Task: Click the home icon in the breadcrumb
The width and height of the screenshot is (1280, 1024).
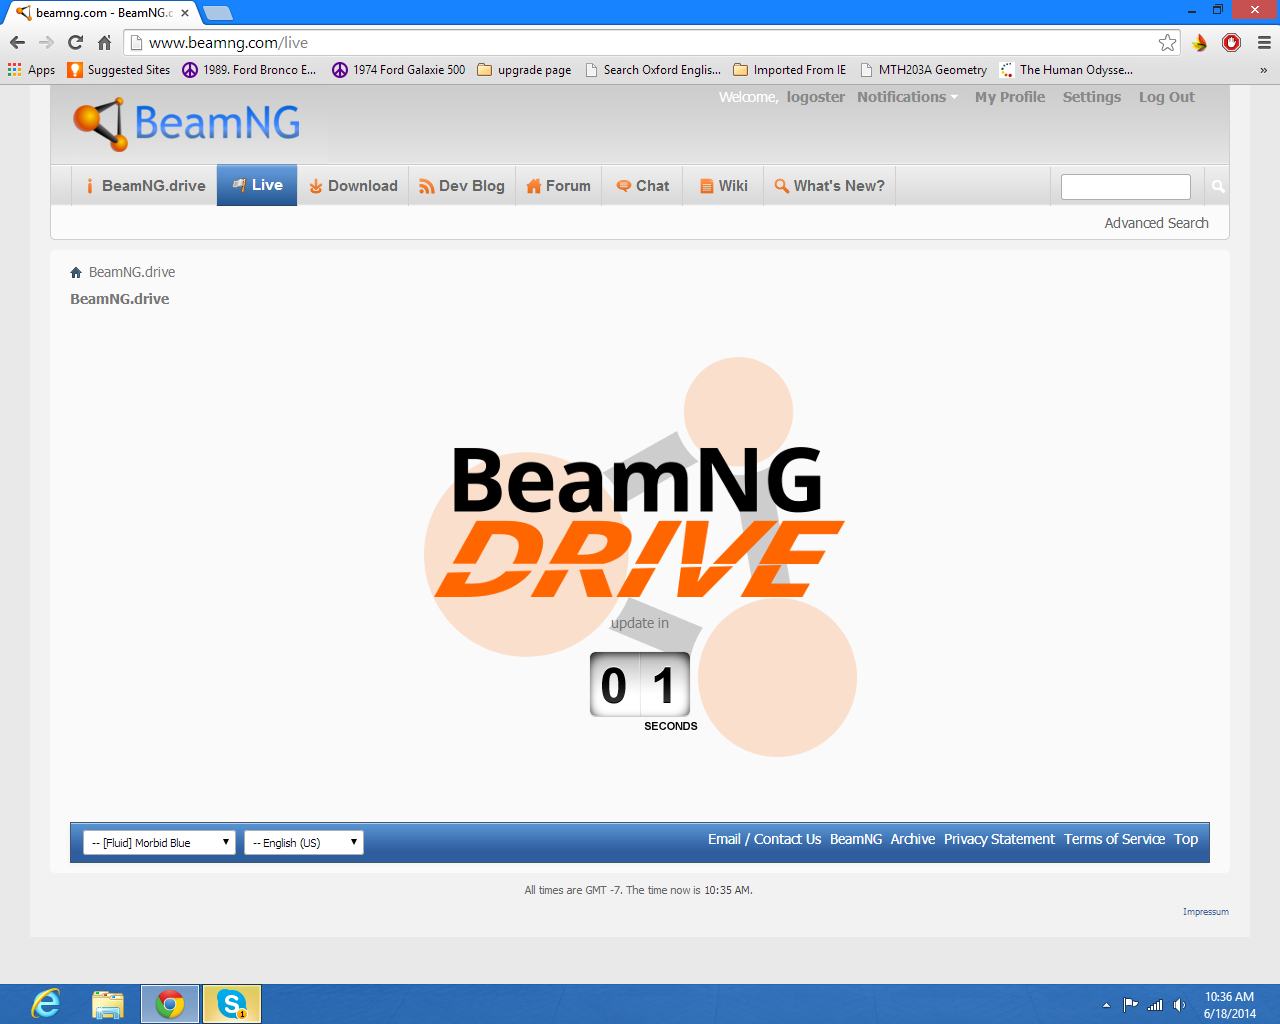Action: coord(76,272)
